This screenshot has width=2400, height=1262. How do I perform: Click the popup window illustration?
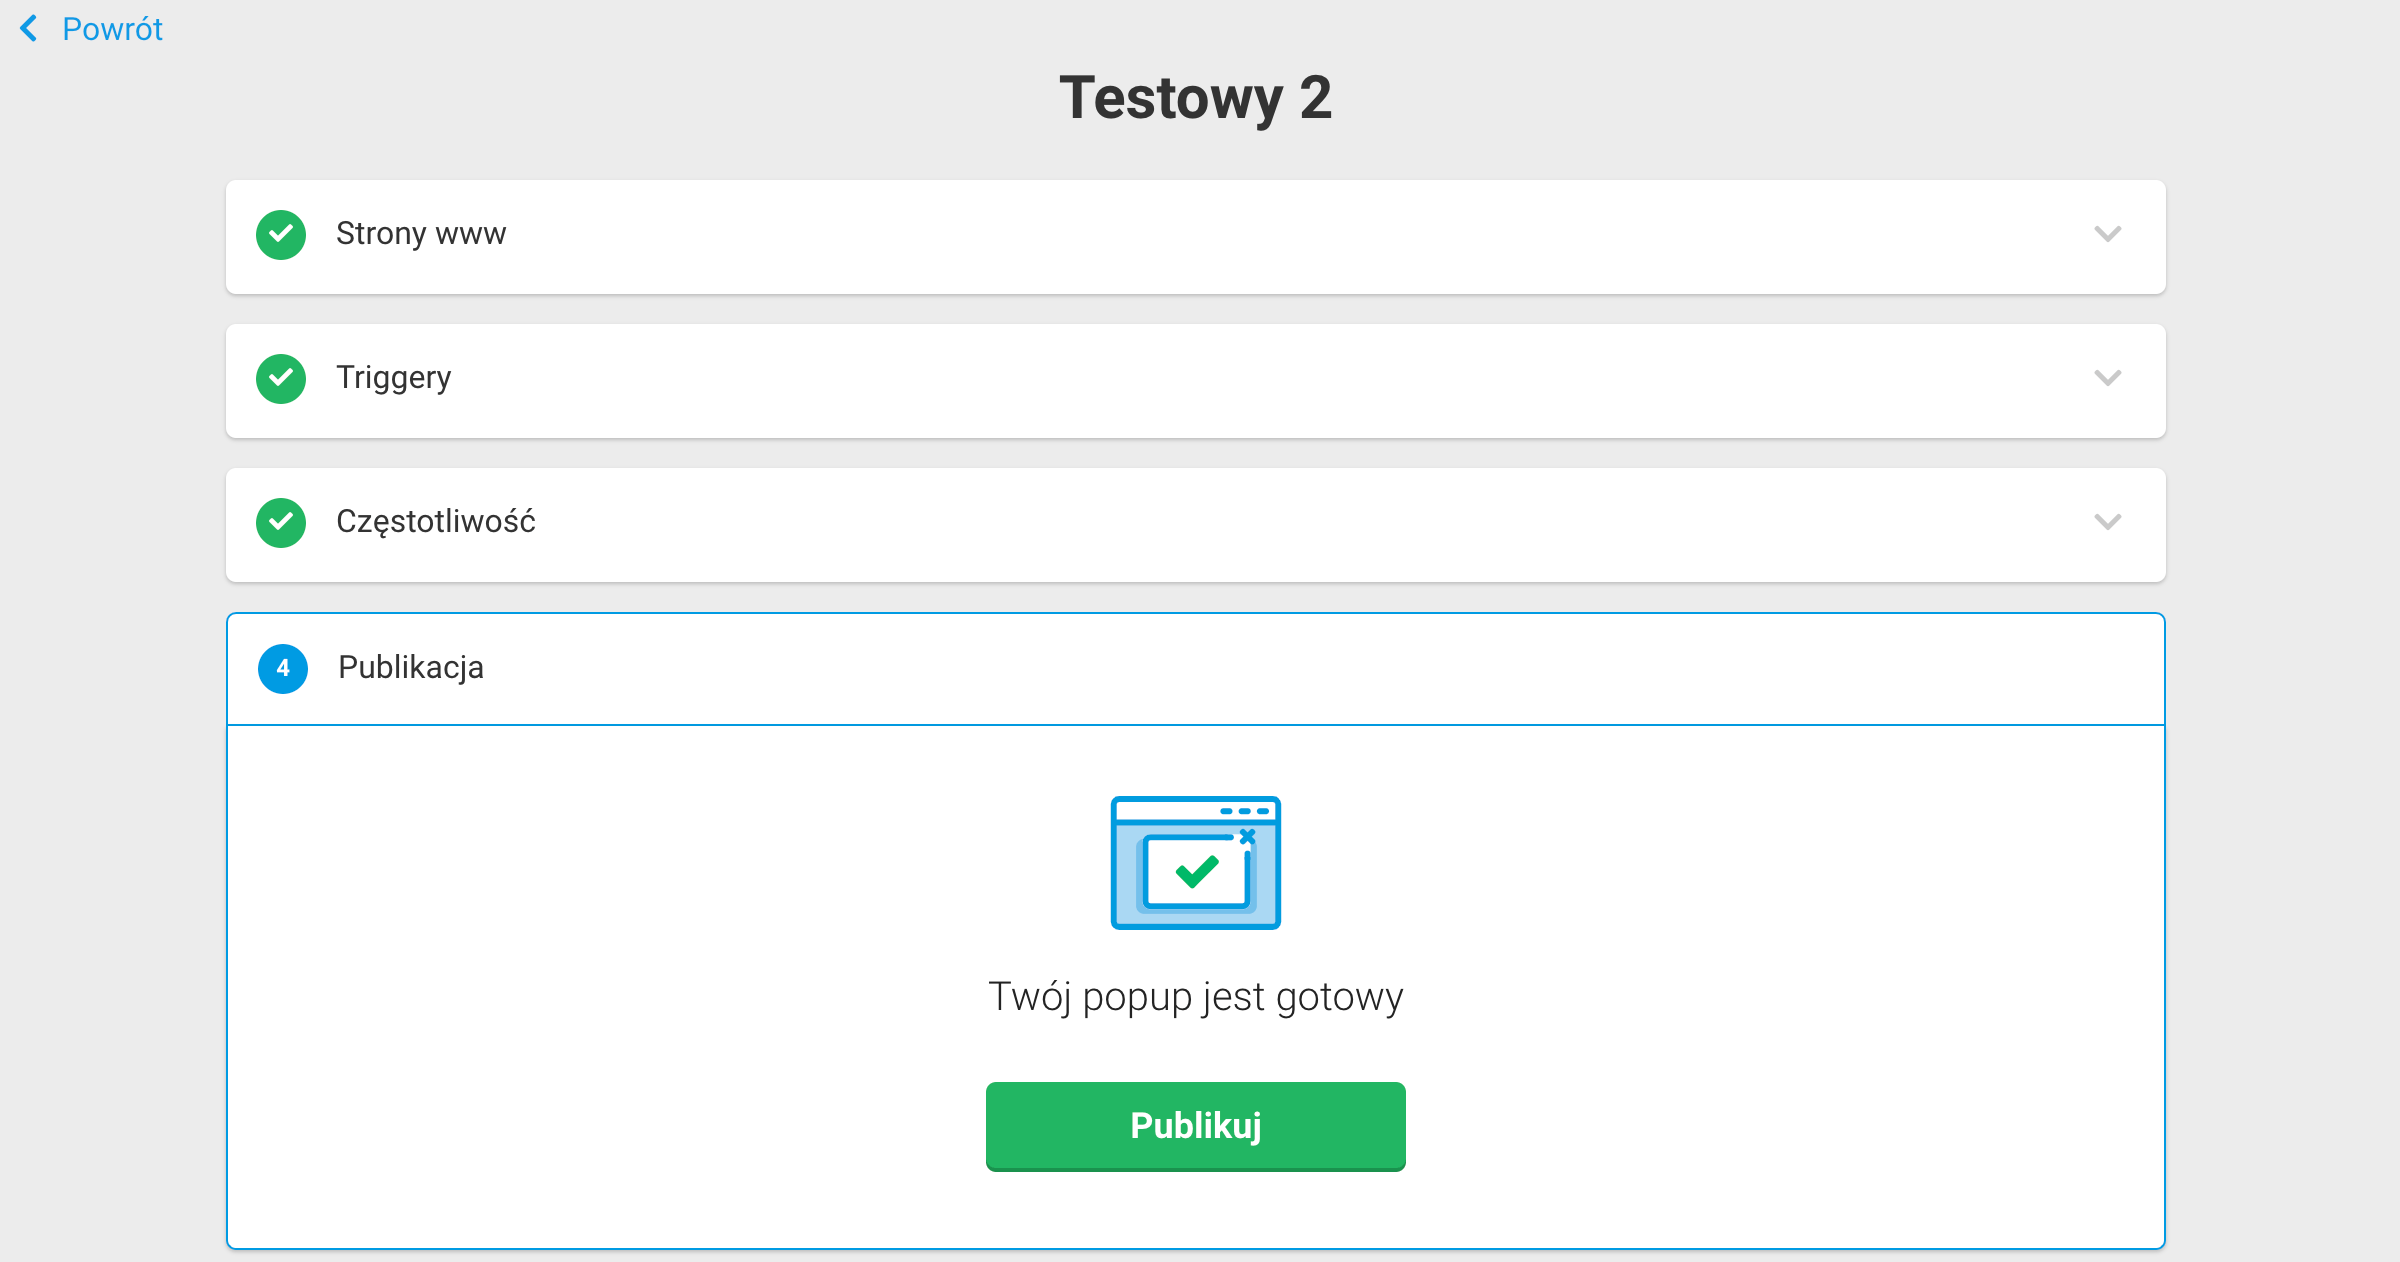[1196, 862]
